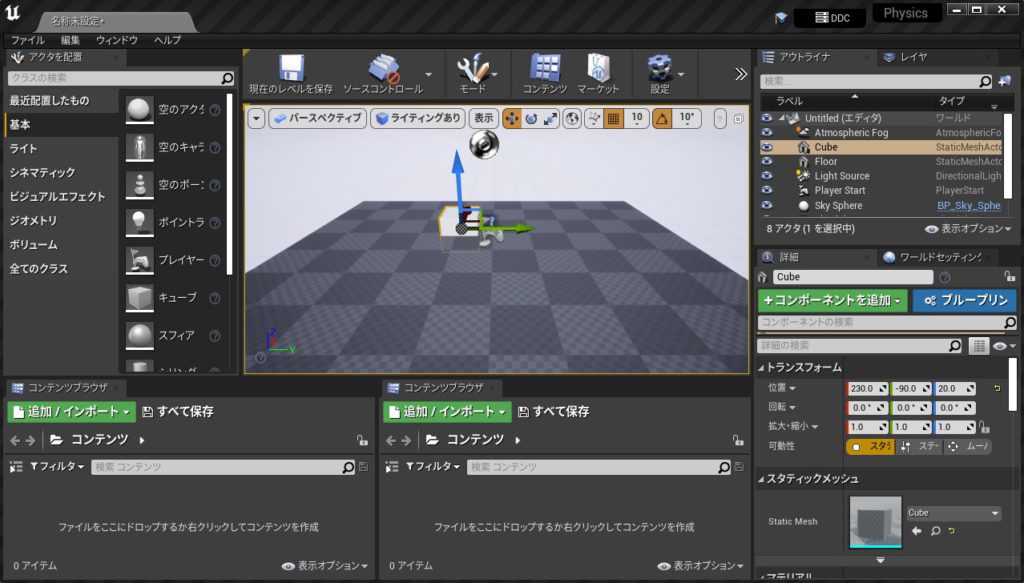Open the BP_Sky_Sphere blueprint link
This screenshot has width=1024, height=583.
[968, 206]
